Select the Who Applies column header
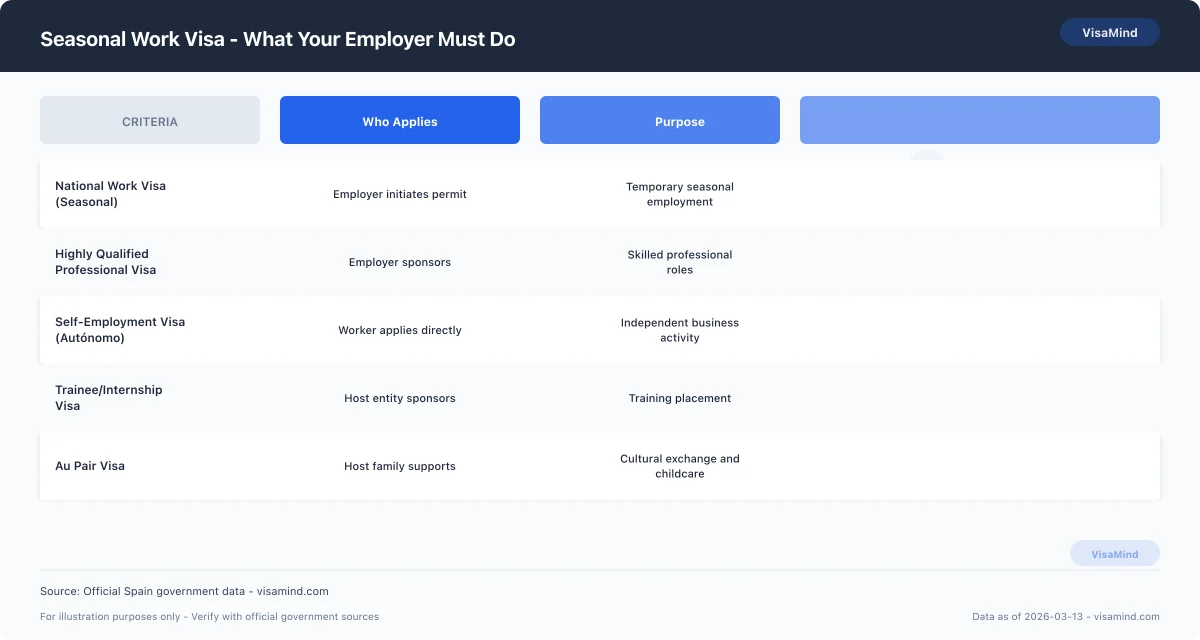This screenshot has width=1200, height=640. coord(399,120)
